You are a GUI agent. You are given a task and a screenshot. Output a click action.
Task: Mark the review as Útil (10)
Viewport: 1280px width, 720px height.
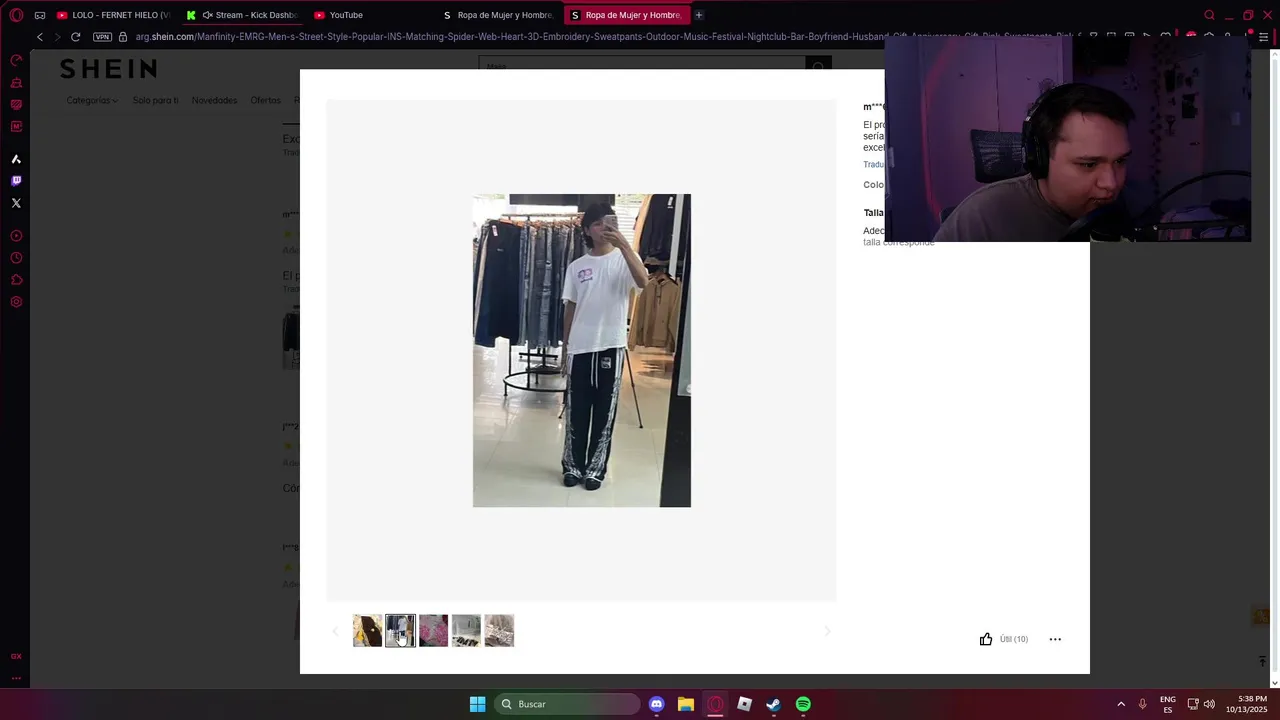click(x=1003, y=639)
